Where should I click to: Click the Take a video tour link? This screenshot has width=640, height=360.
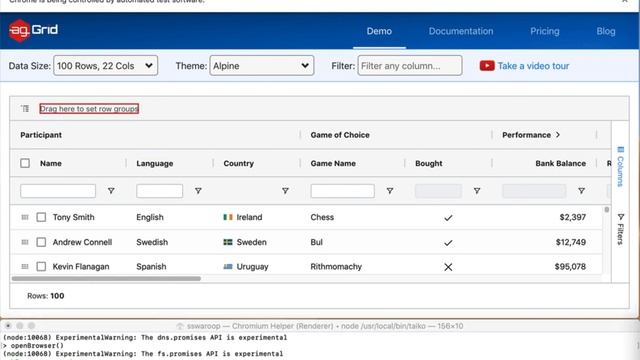click(x=533, y=66)
